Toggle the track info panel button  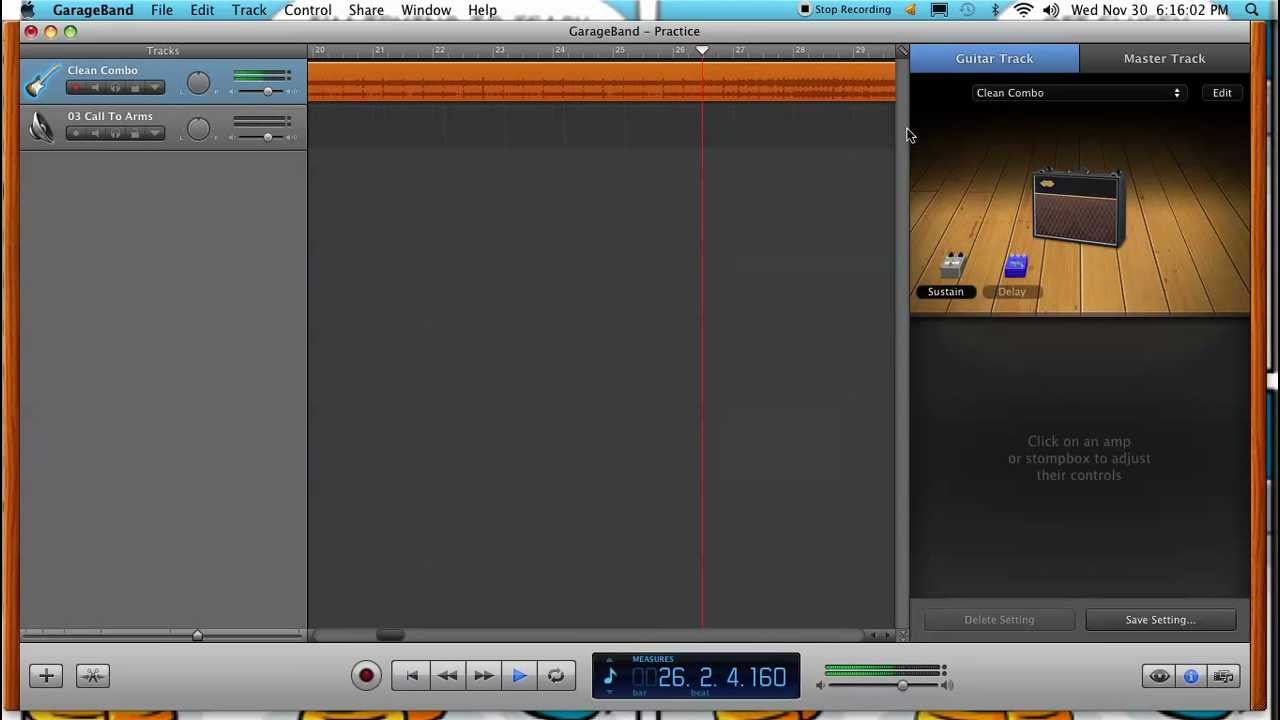pyautogui.click(x=1191, y=676)
